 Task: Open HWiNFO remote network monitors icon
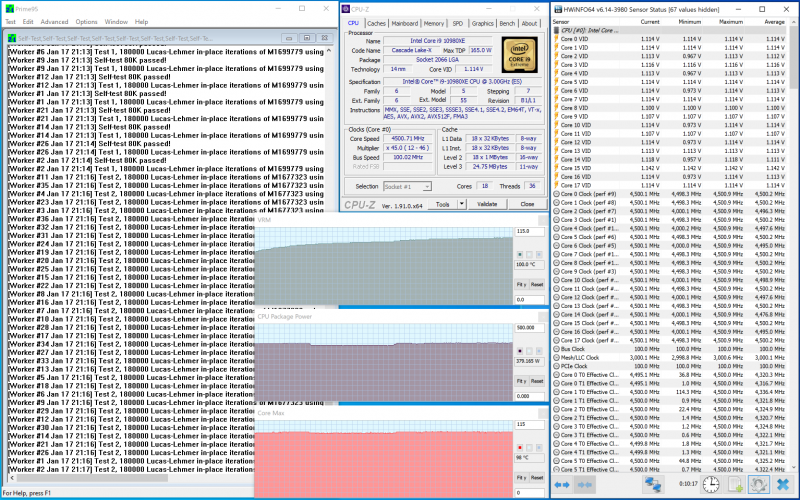[x=653, y=484]
